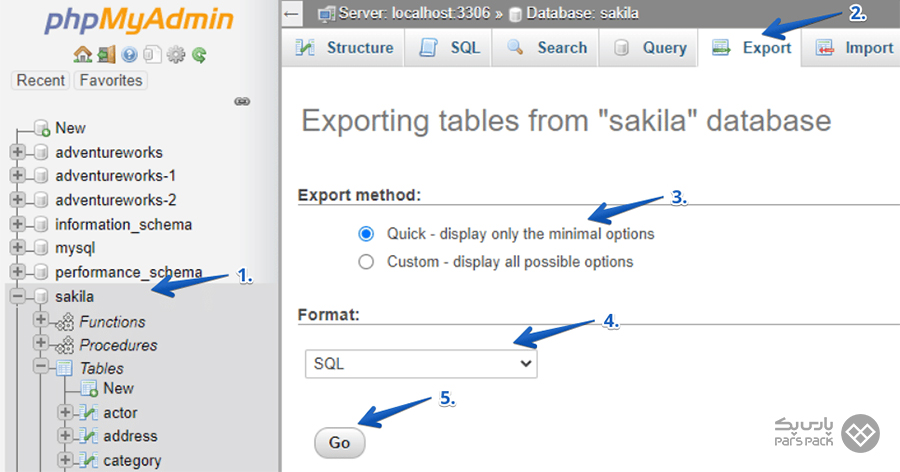Click the Recent button
This screenshot has height=472, width=900.
click(40, 80)
